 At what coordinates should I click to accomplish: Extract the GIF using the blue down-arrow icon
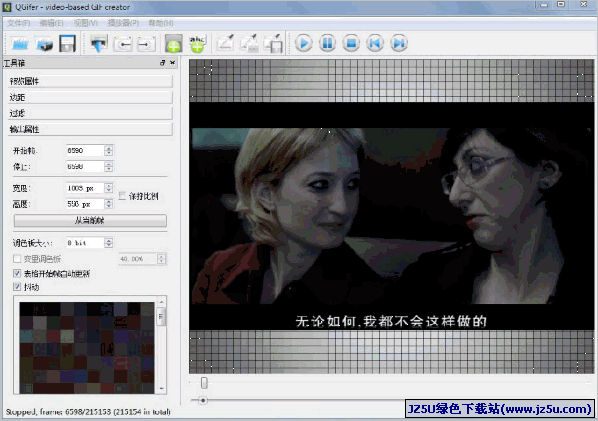coord(98,44)
